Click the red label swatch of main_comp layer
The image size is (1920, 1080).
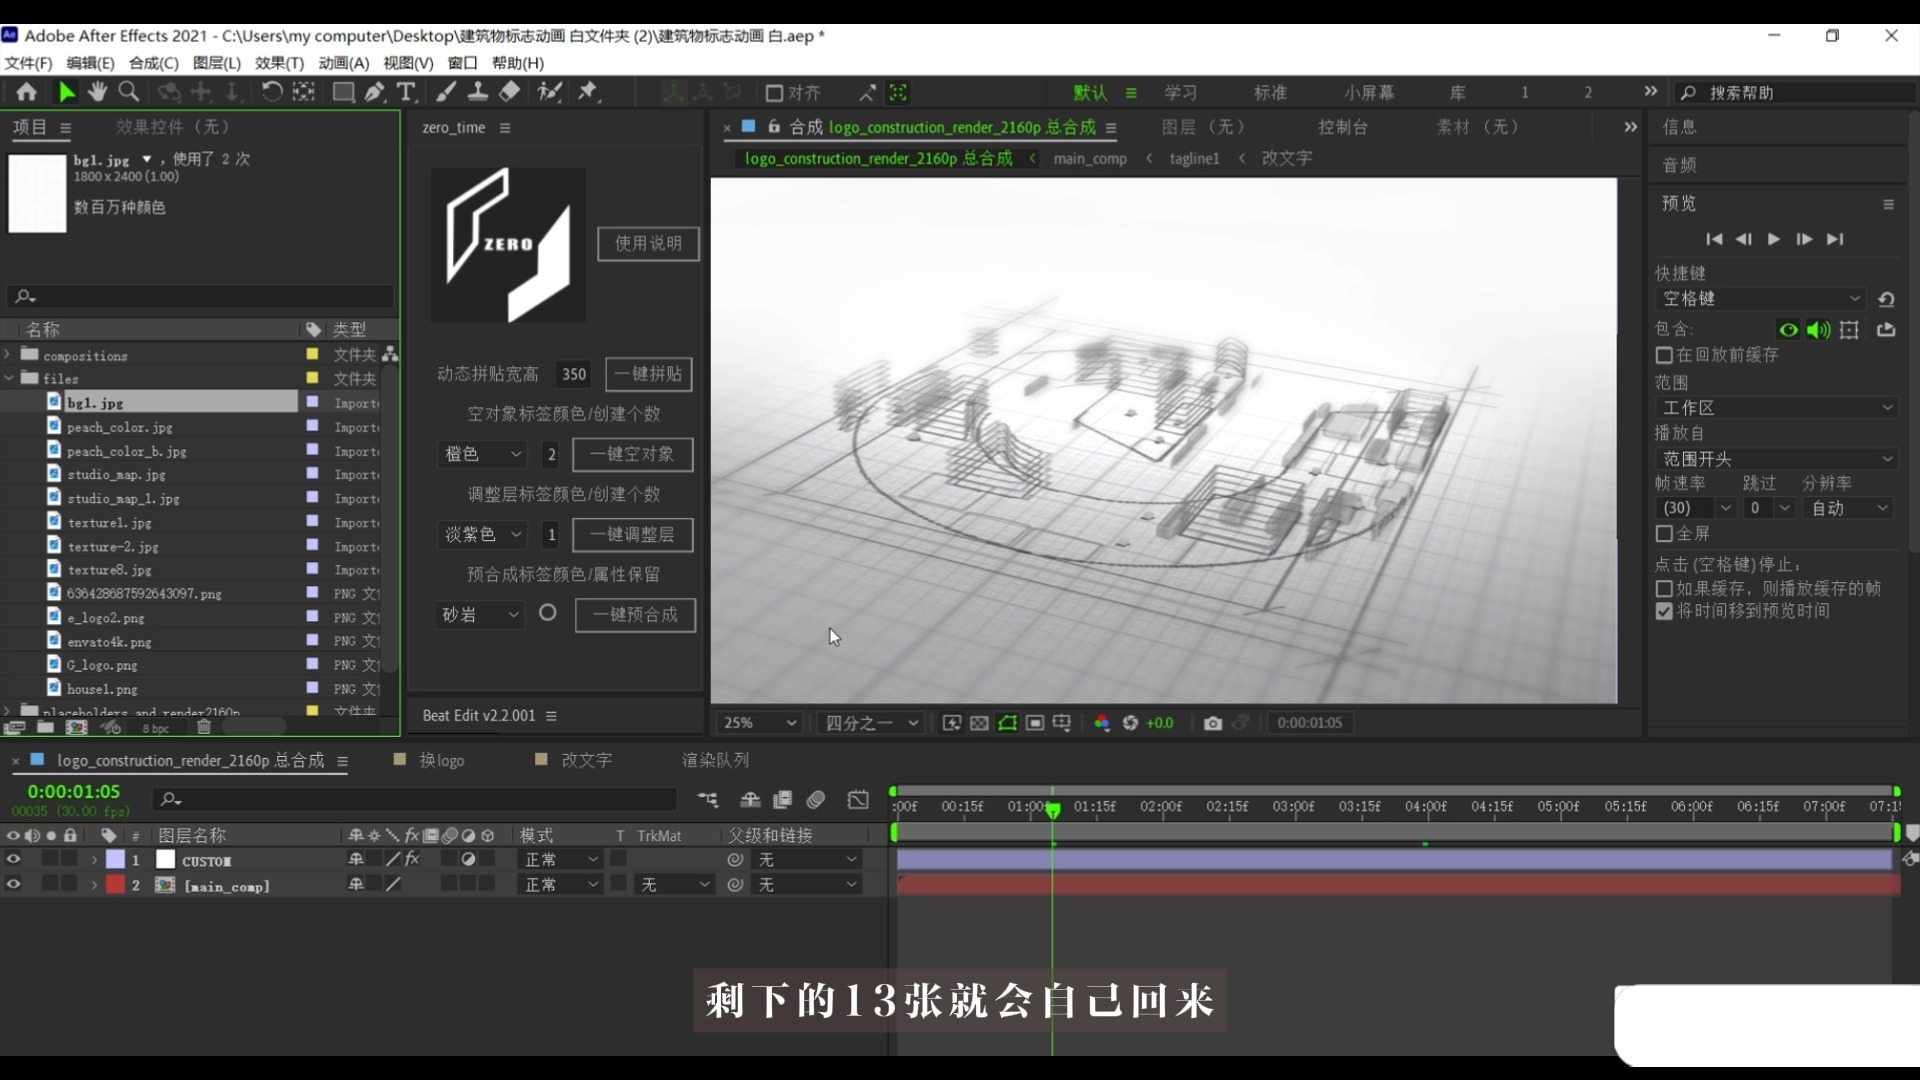116,885
